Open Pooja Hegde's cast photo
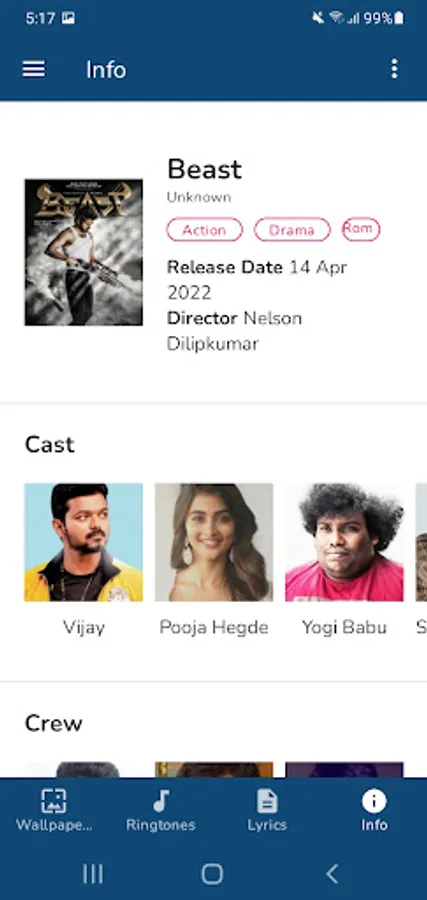 click(x=214, y=542)
